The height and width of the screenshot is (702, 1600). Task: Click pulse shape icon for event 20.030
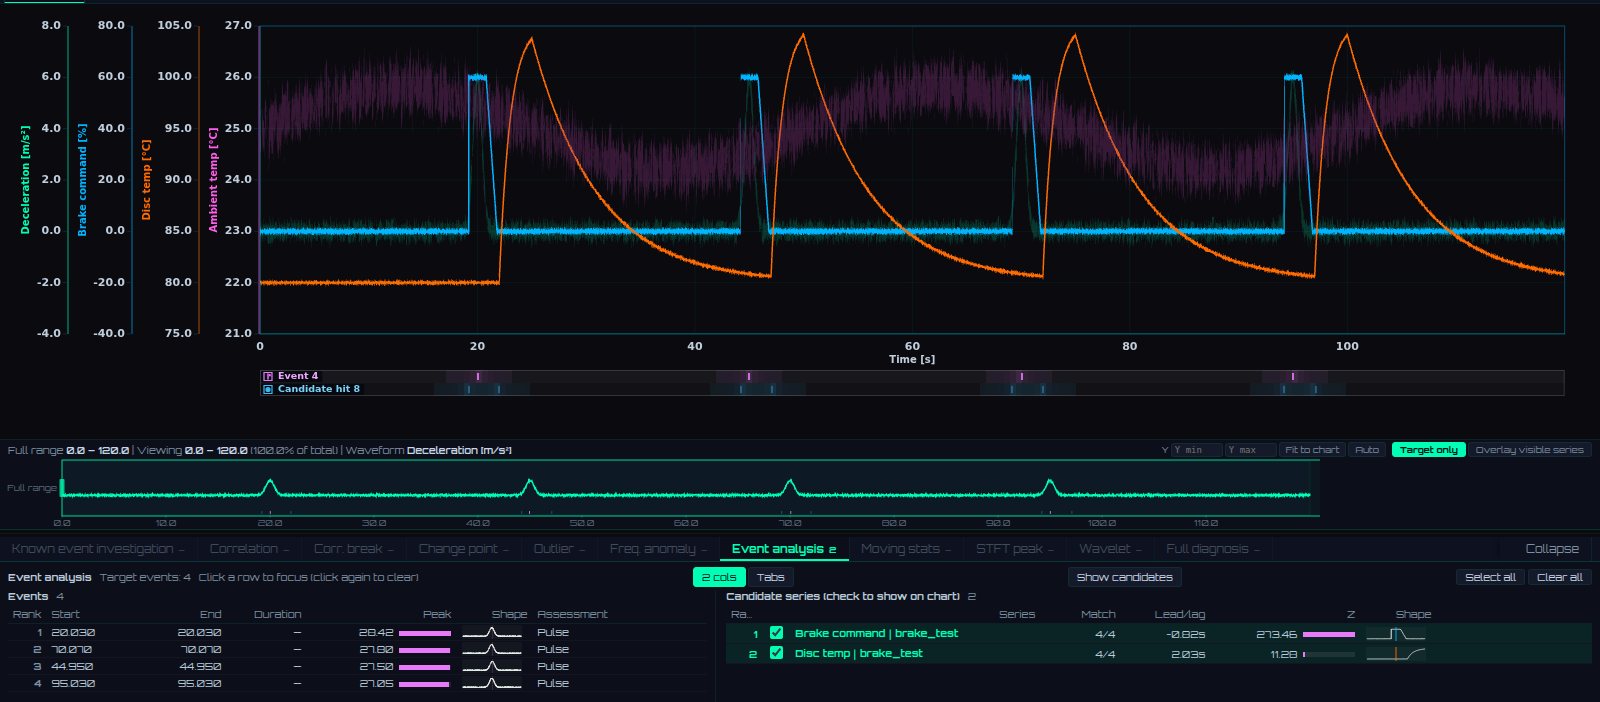(x=492, y=633)
